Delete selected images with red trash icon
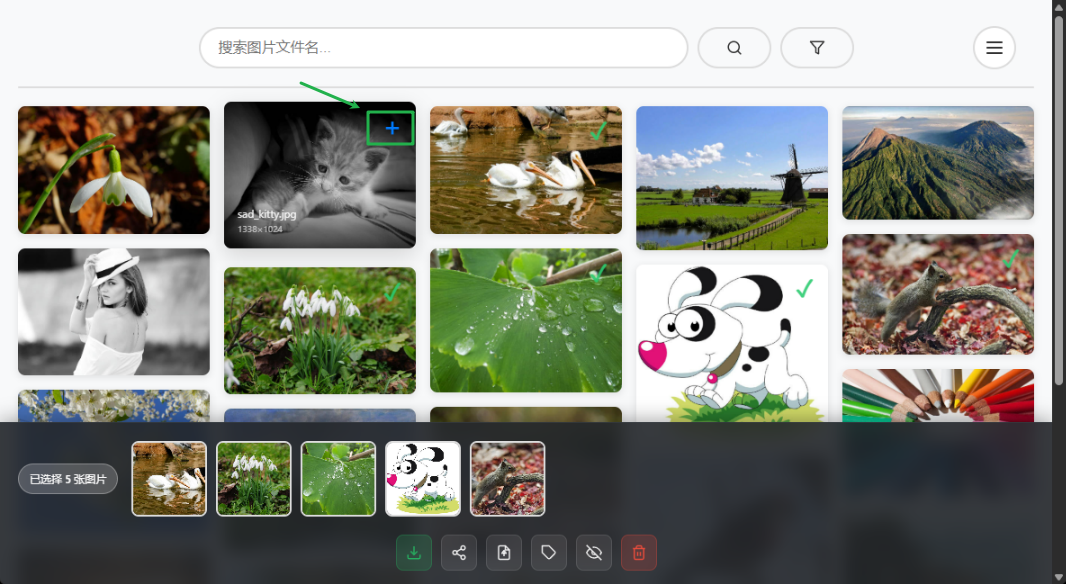The image size is (1066, 584). point(639,553)
